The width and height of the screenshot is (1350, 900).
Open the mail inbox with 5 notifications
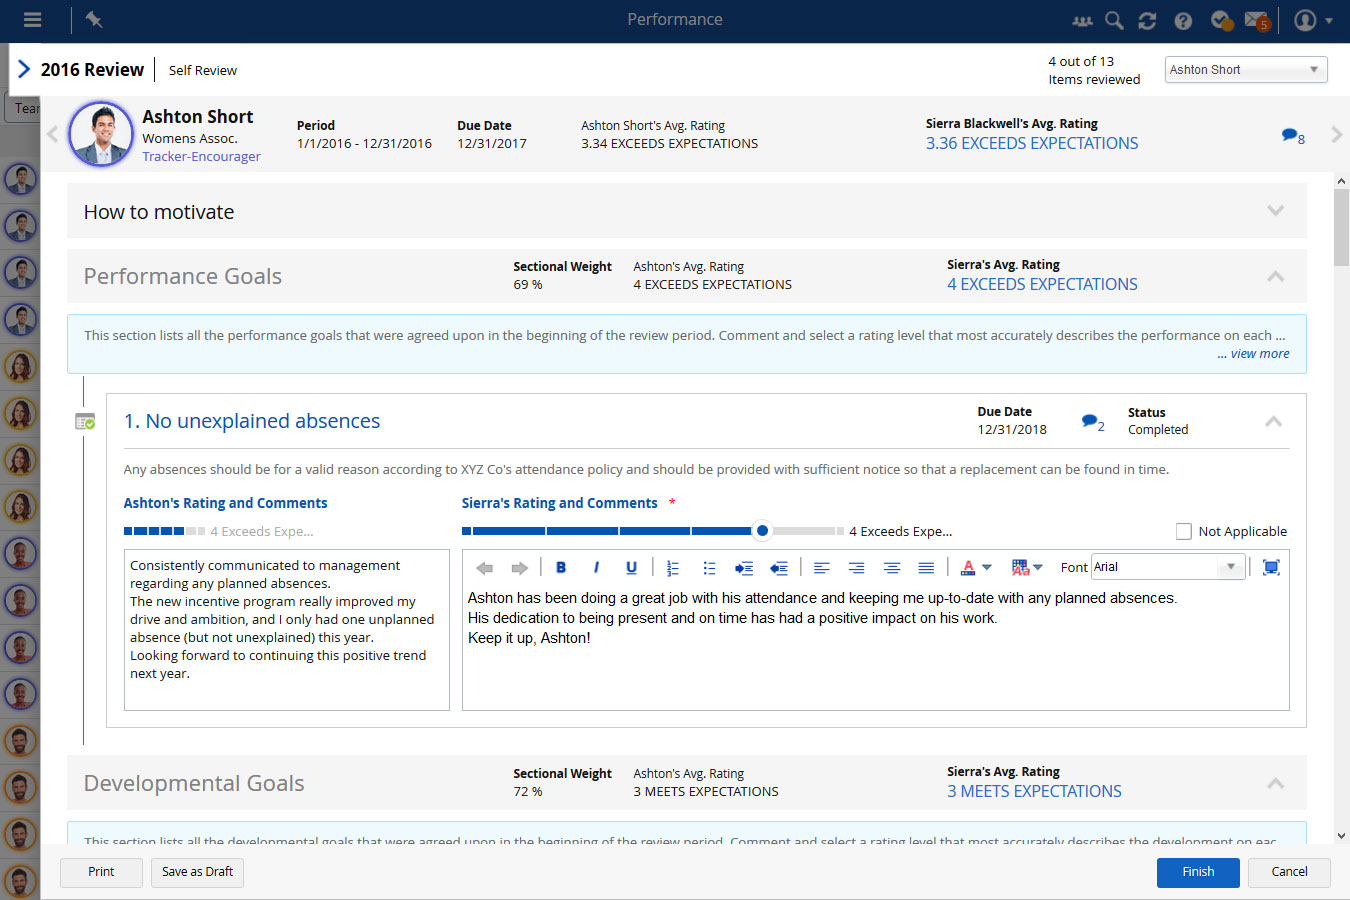click(1256, 20)
